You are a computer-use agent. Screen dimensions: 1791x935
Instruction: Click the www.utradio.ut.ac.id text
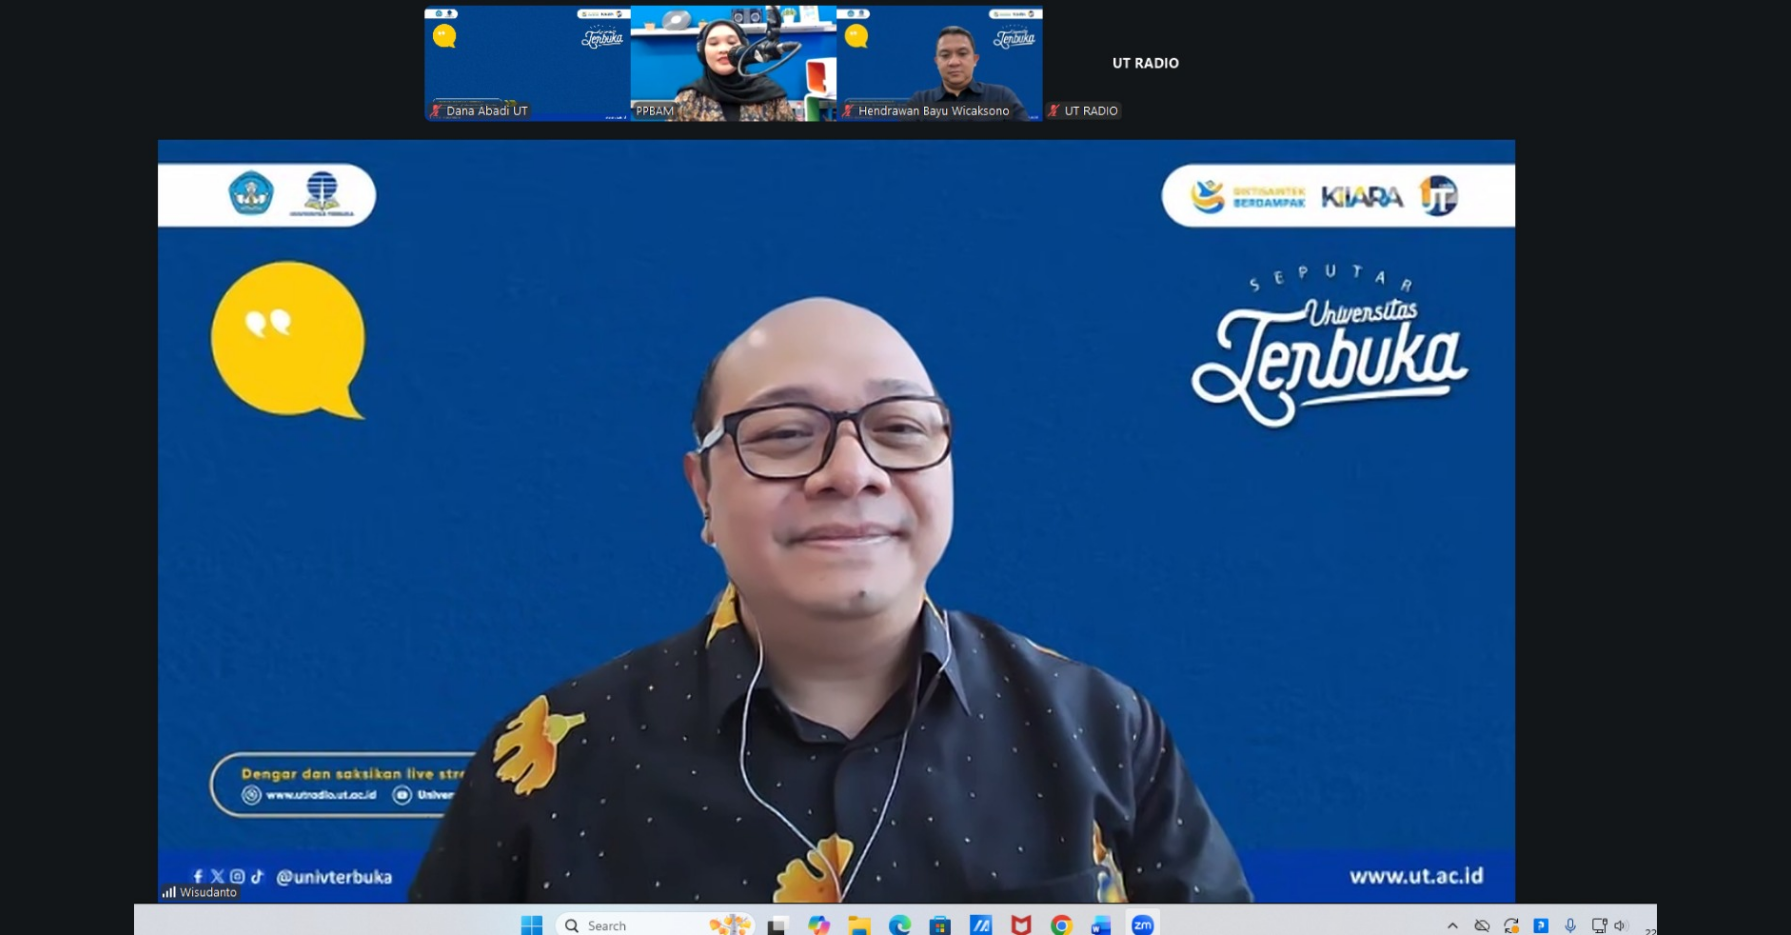tap(321, 795)
